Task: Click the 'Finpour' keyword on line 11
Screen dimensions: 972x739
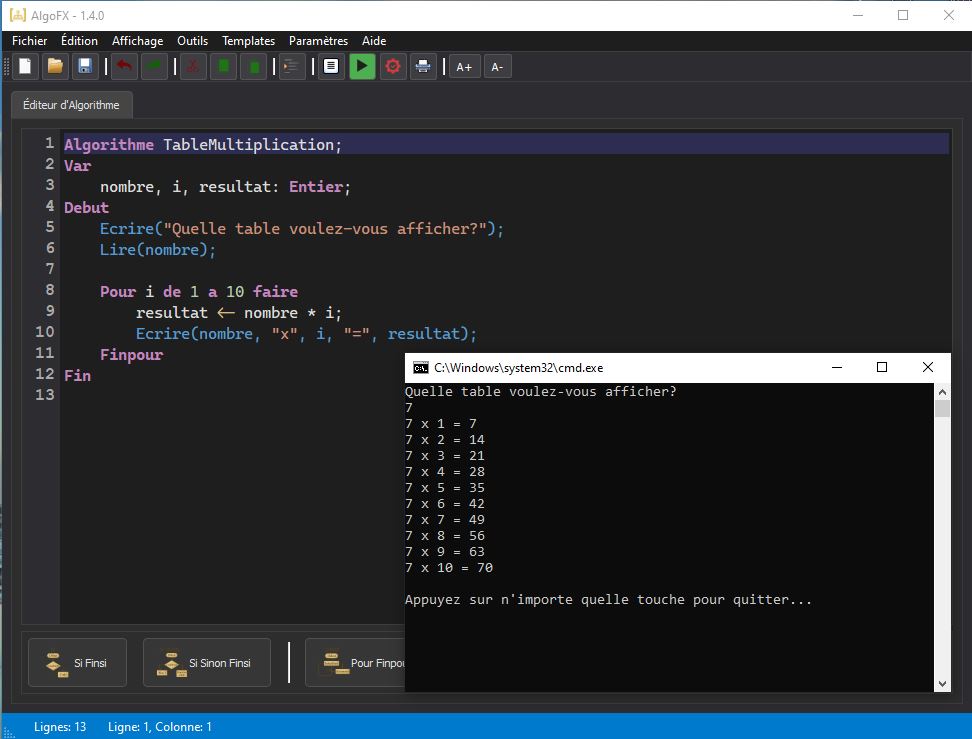Action: click(x=131, y=355)
